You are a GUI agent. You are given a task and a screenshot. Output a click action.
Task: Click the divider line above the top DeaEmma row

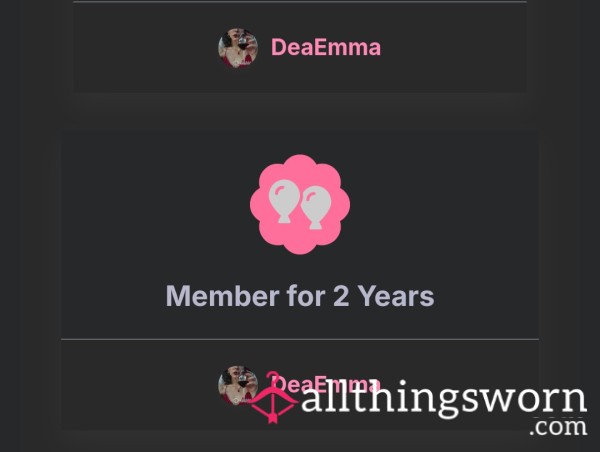point(300,2)
